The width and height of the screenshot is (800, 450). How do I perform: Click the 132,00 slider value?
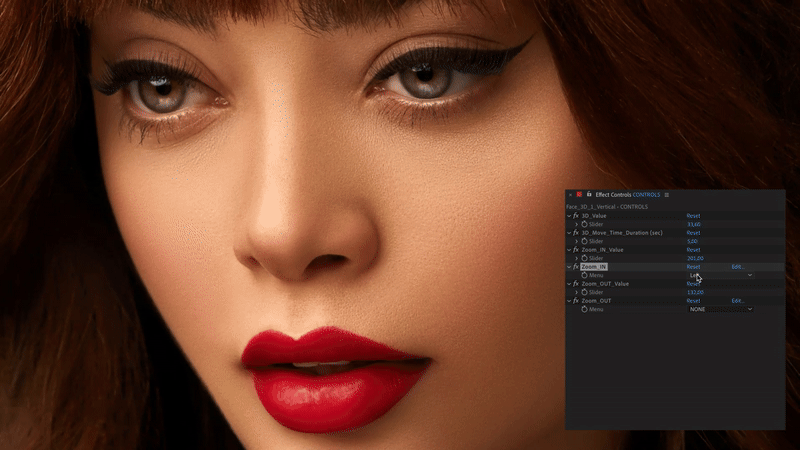pos(695,292)
